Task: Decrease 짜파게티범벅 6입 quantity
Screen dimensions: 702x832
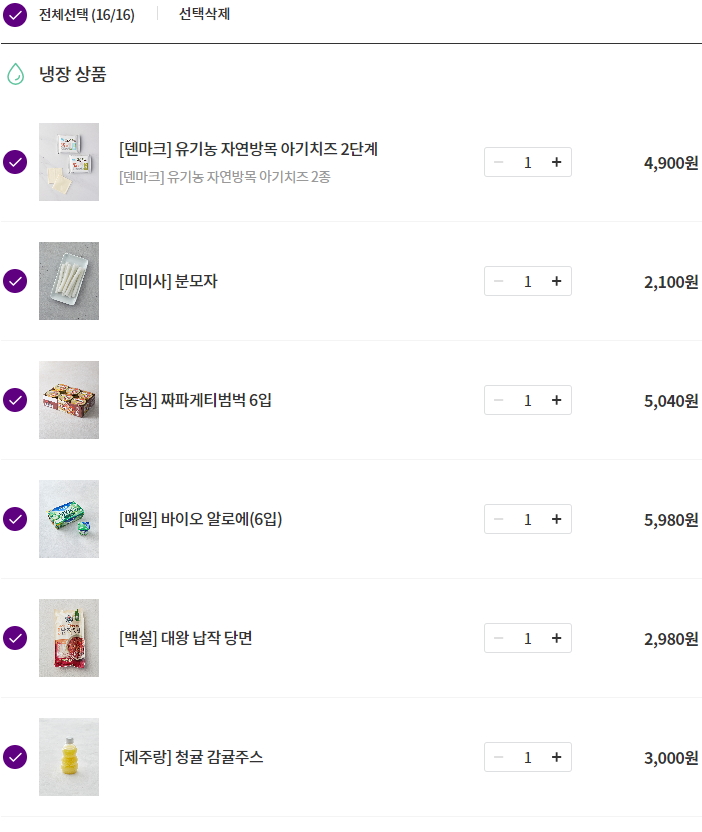Action: point(499,400)
